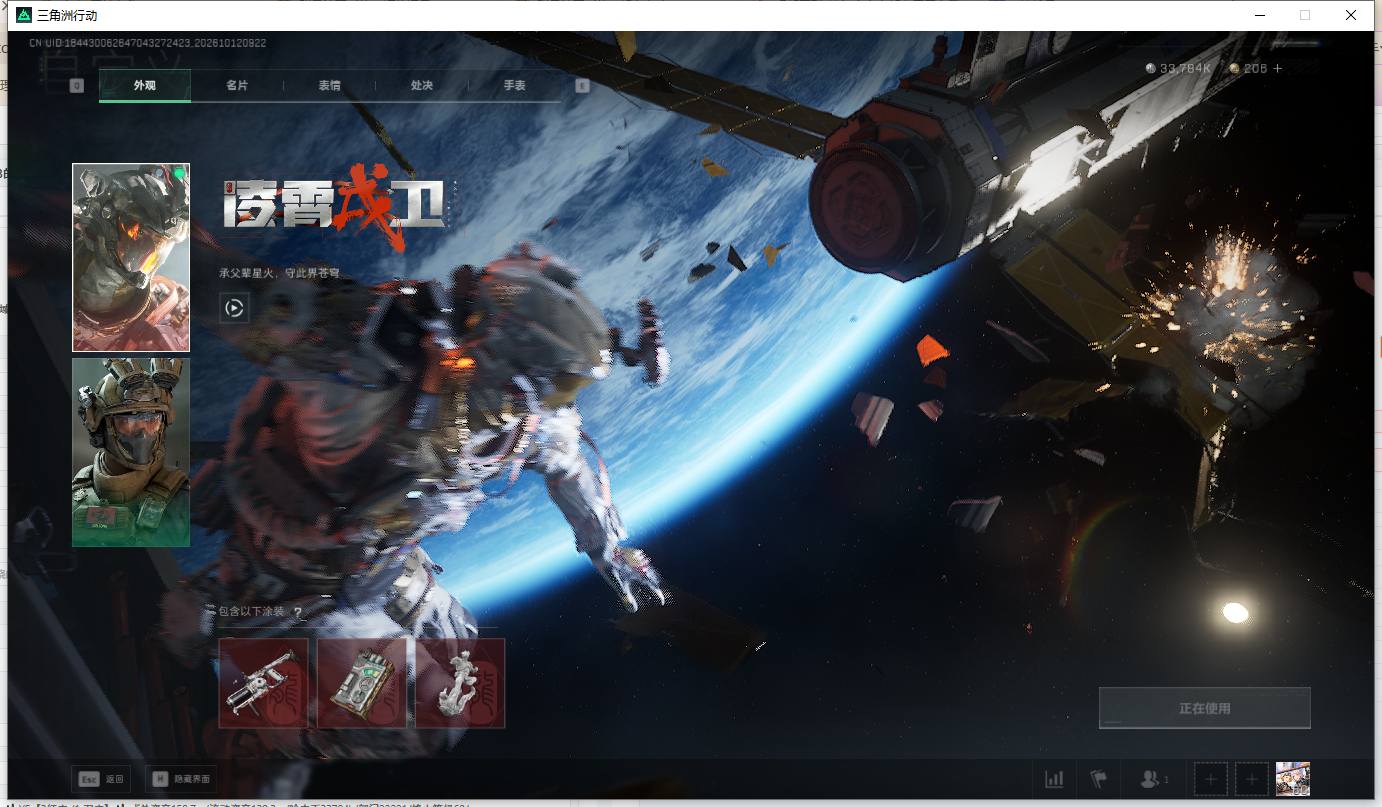This screenshot has width=1382, height=807.
Task: Select the 凌霄戍卫 armored skin thumbnail
Action: (131, 258)
